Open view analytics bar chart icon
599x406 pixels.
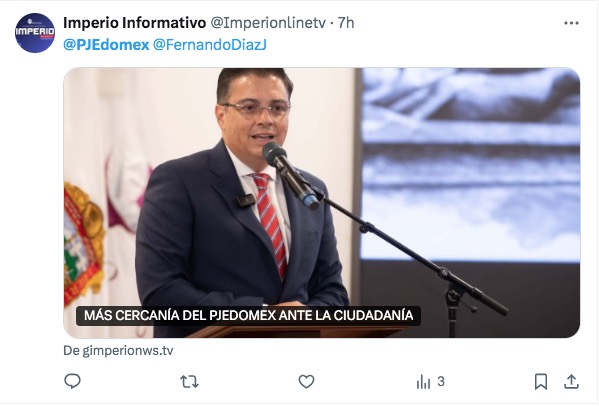423,382
